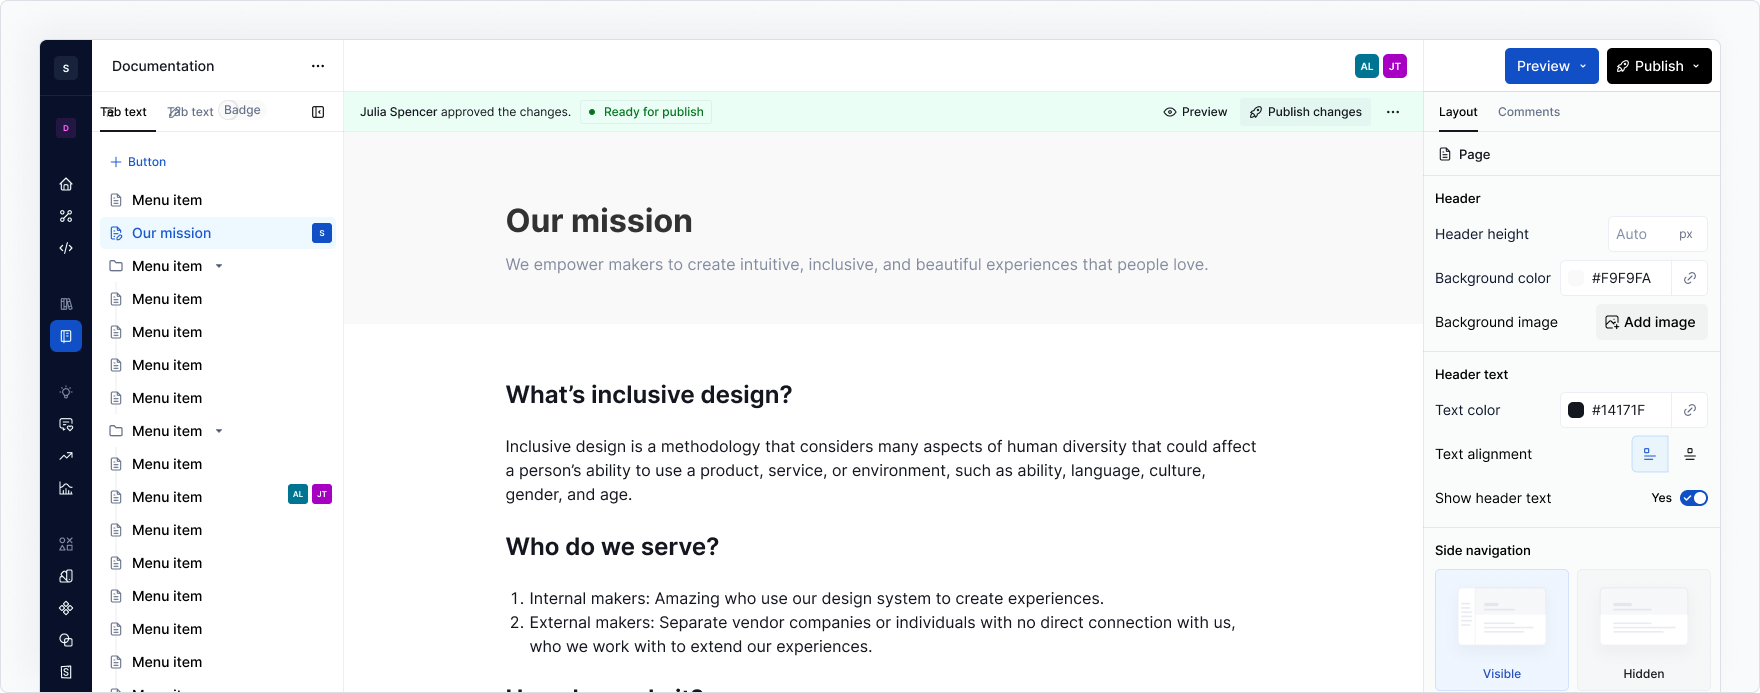Viewport: 1760px width, 693px height.
Task: Open the code brackets icon in sidebar
Action: tap(66, 248)
